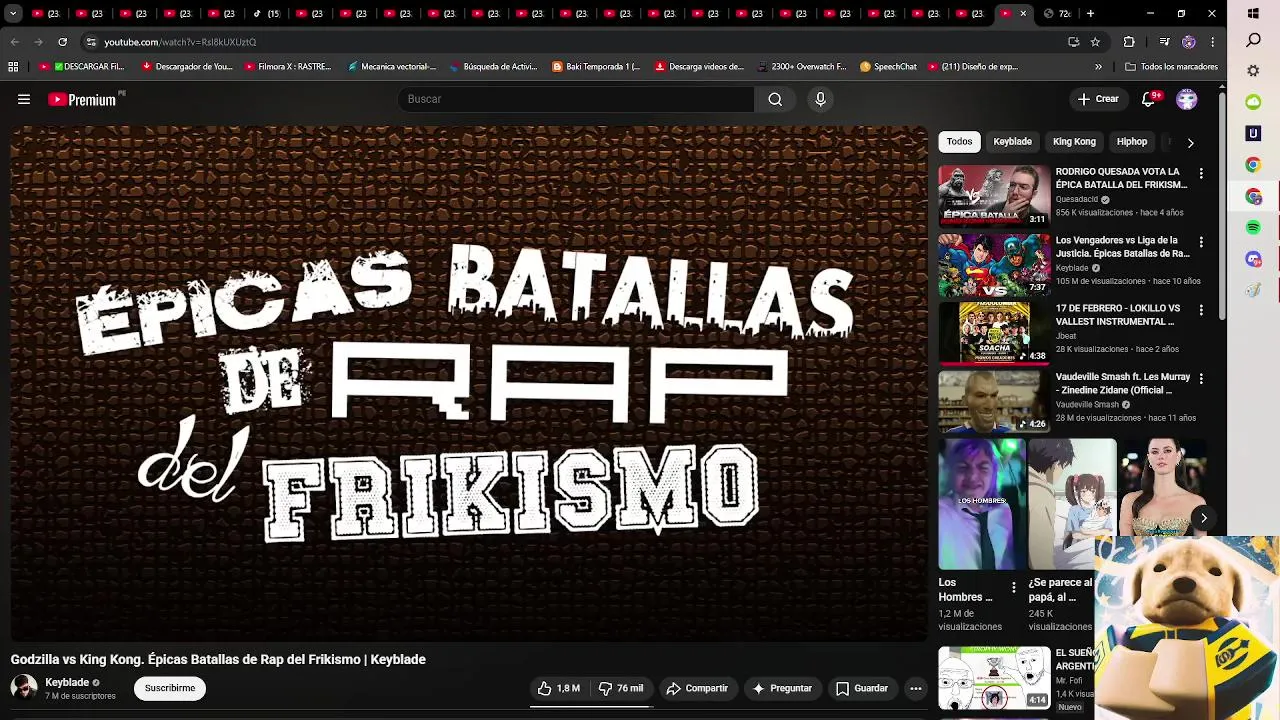Click the magnifier search button beside Buscar
The width and height of the screenshot is (1280, 720).
coord(775,99)
